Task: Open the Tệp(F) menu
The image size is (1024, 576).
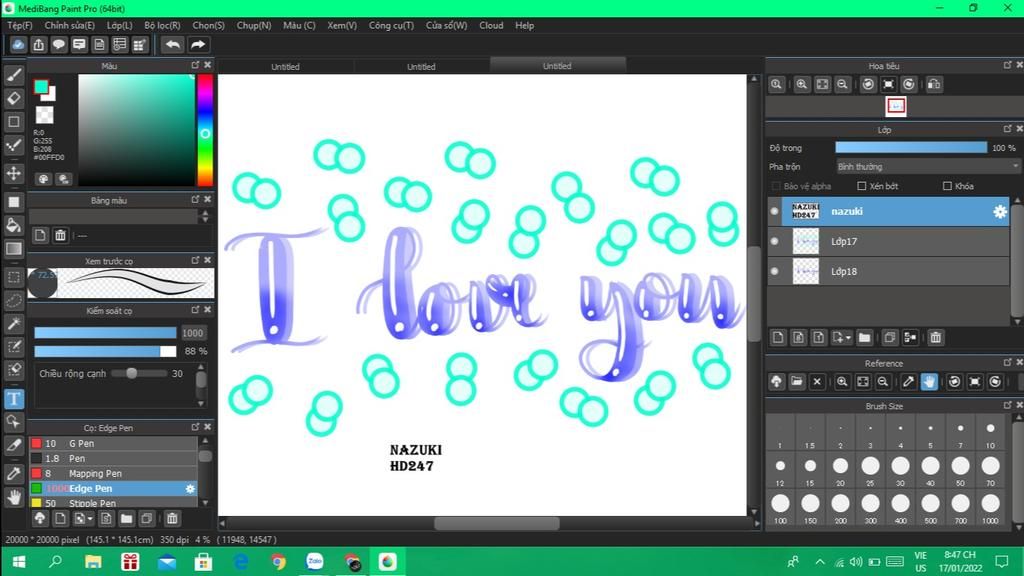Action: click(20, 25)
